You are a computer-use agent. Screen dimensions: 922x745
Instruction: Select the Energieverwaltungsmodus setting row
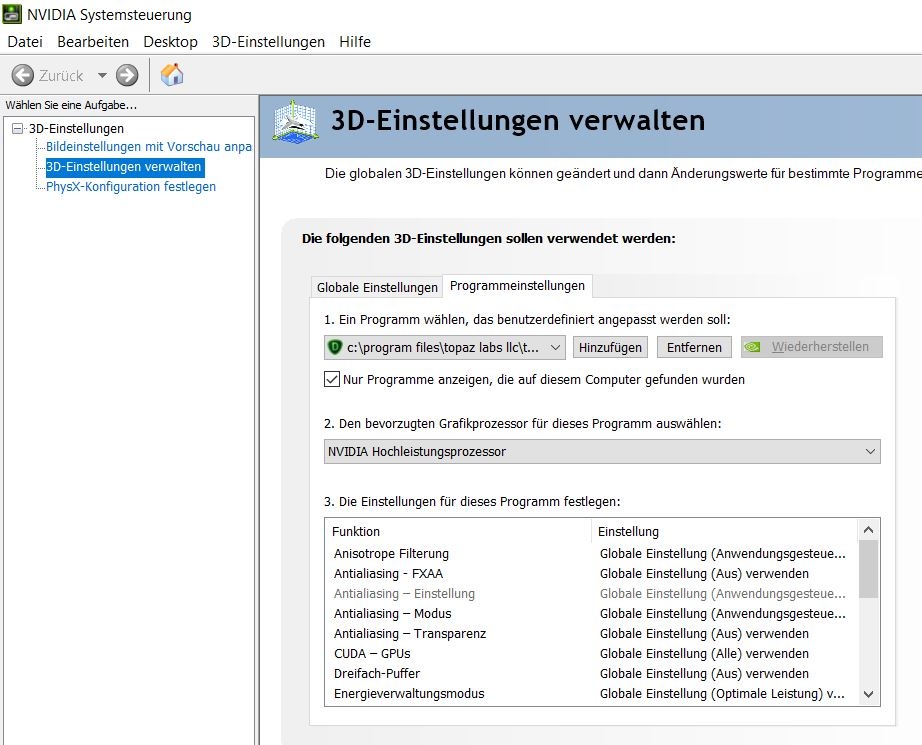[x=409, y=694]
